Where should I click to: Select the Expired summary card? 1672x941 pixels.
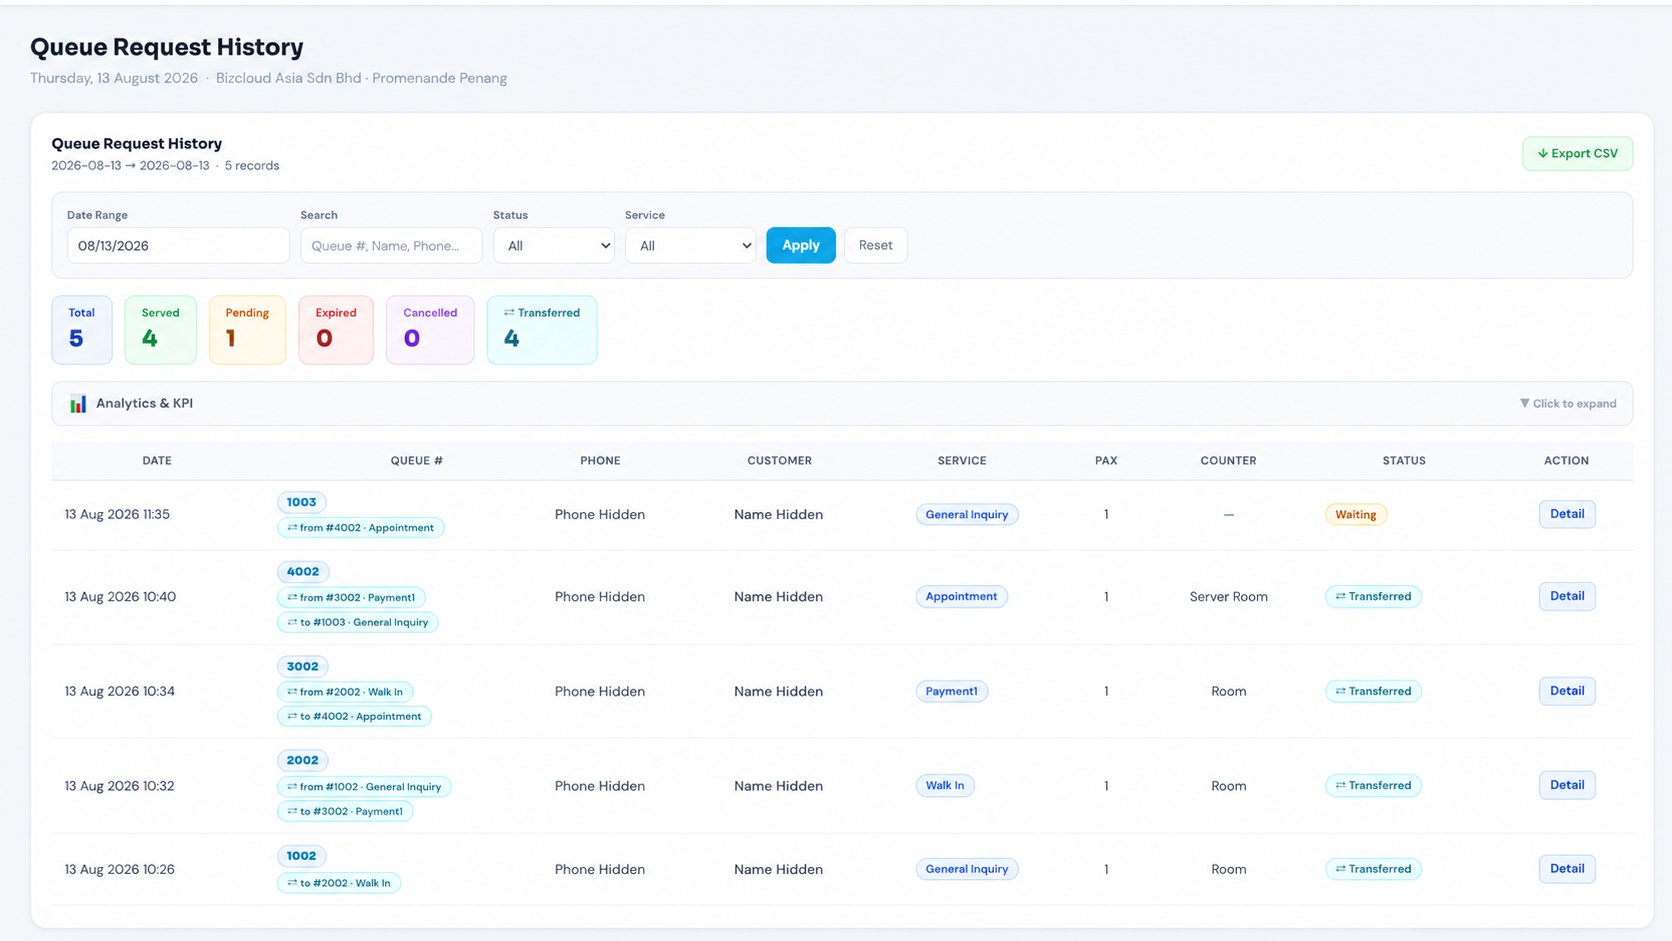(x=336, y=330)
